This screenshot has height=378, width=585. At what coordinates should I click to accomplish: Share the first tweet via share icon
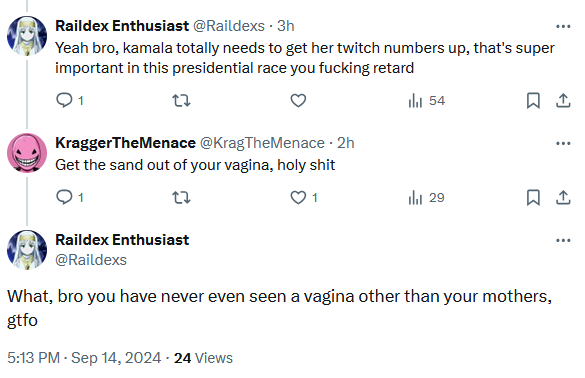pyautogui.click(x=563, y=100)
